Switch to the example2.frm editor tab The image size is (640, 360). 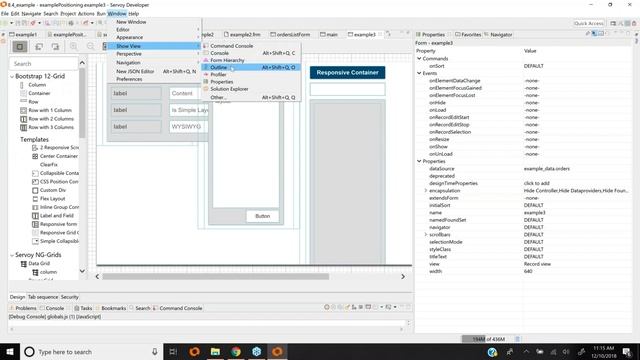[242, 35]
